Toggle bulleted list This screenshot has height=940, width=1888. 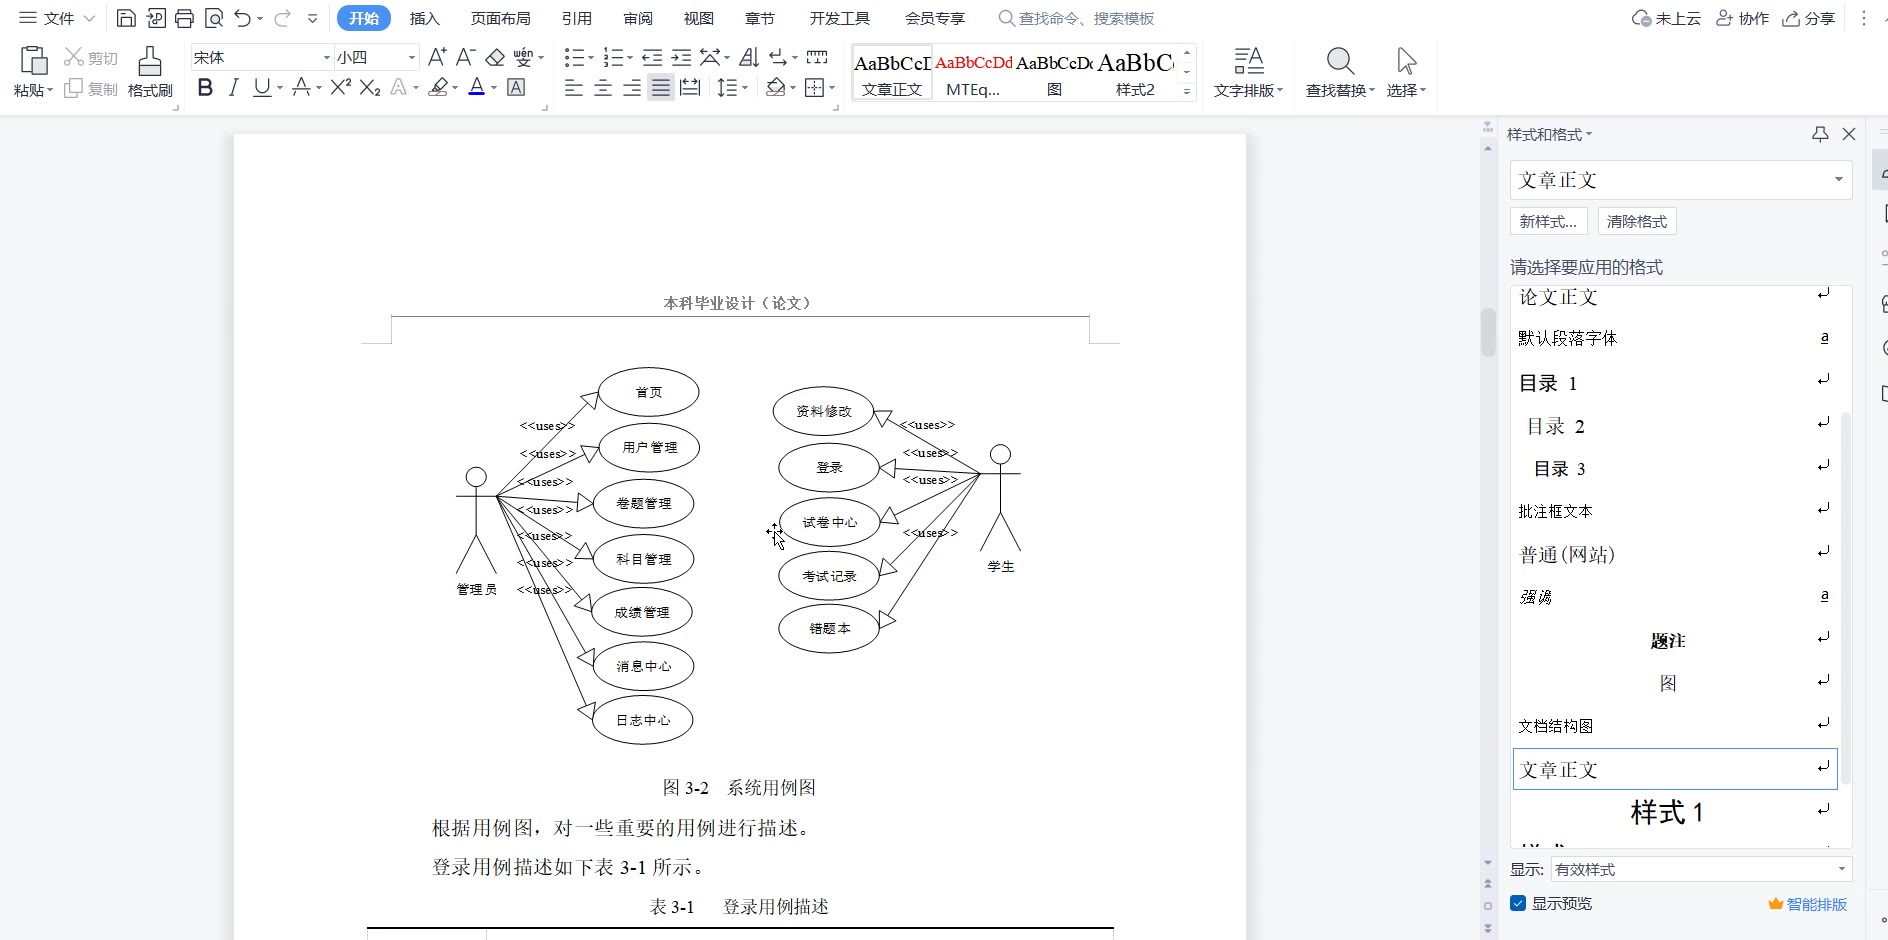pos(574,57)
